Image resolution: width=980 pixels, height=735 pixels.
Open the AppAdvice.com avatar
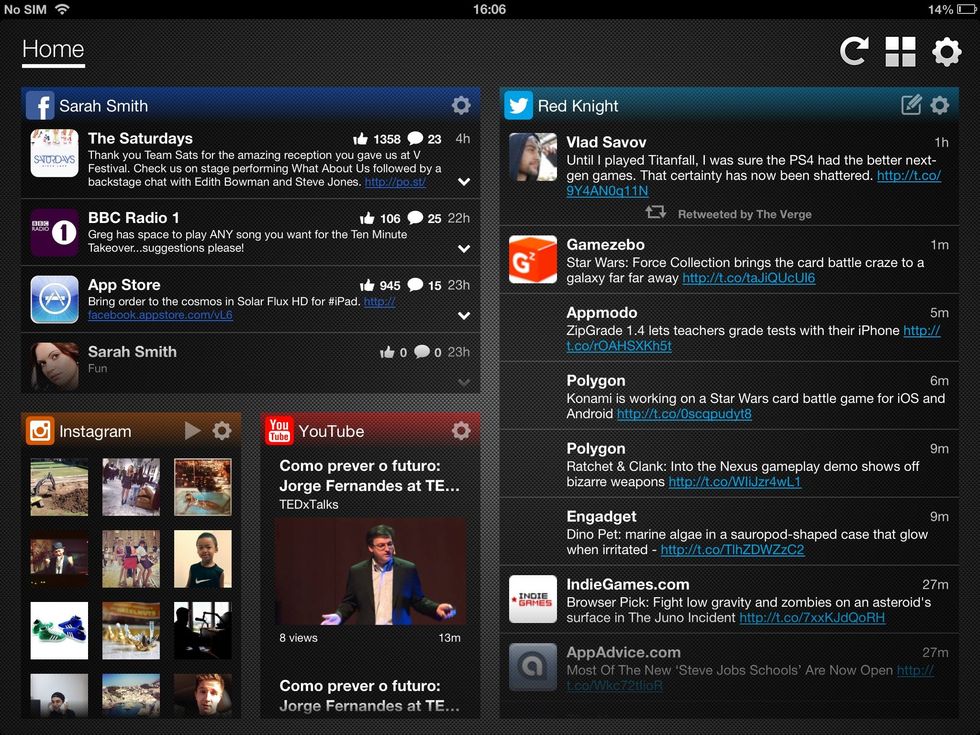pos(532,667)
